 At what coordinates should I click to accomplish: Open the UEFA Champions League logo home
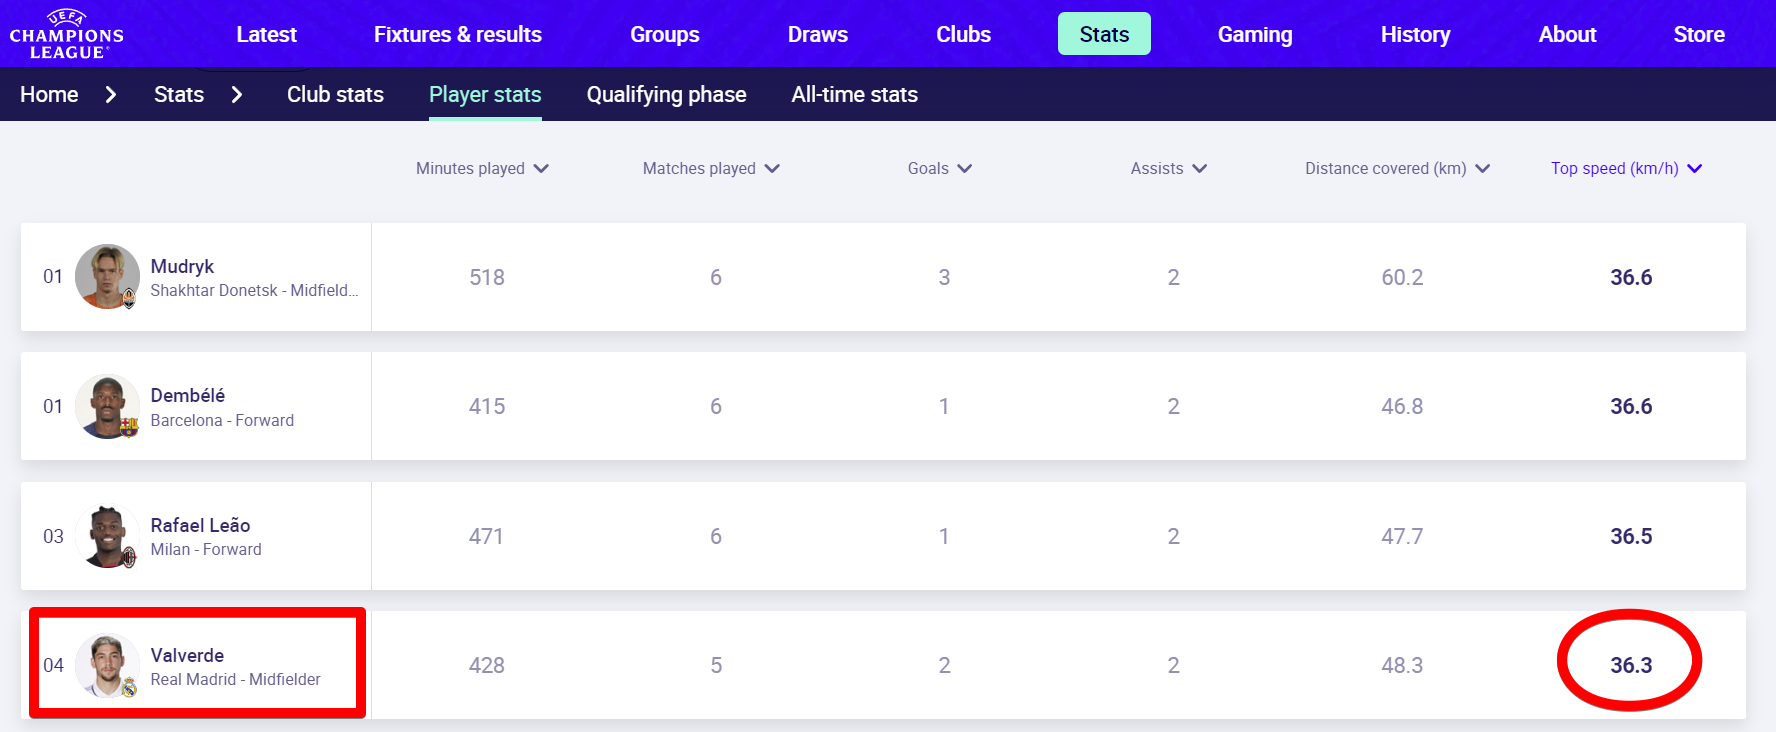(67, 34)
